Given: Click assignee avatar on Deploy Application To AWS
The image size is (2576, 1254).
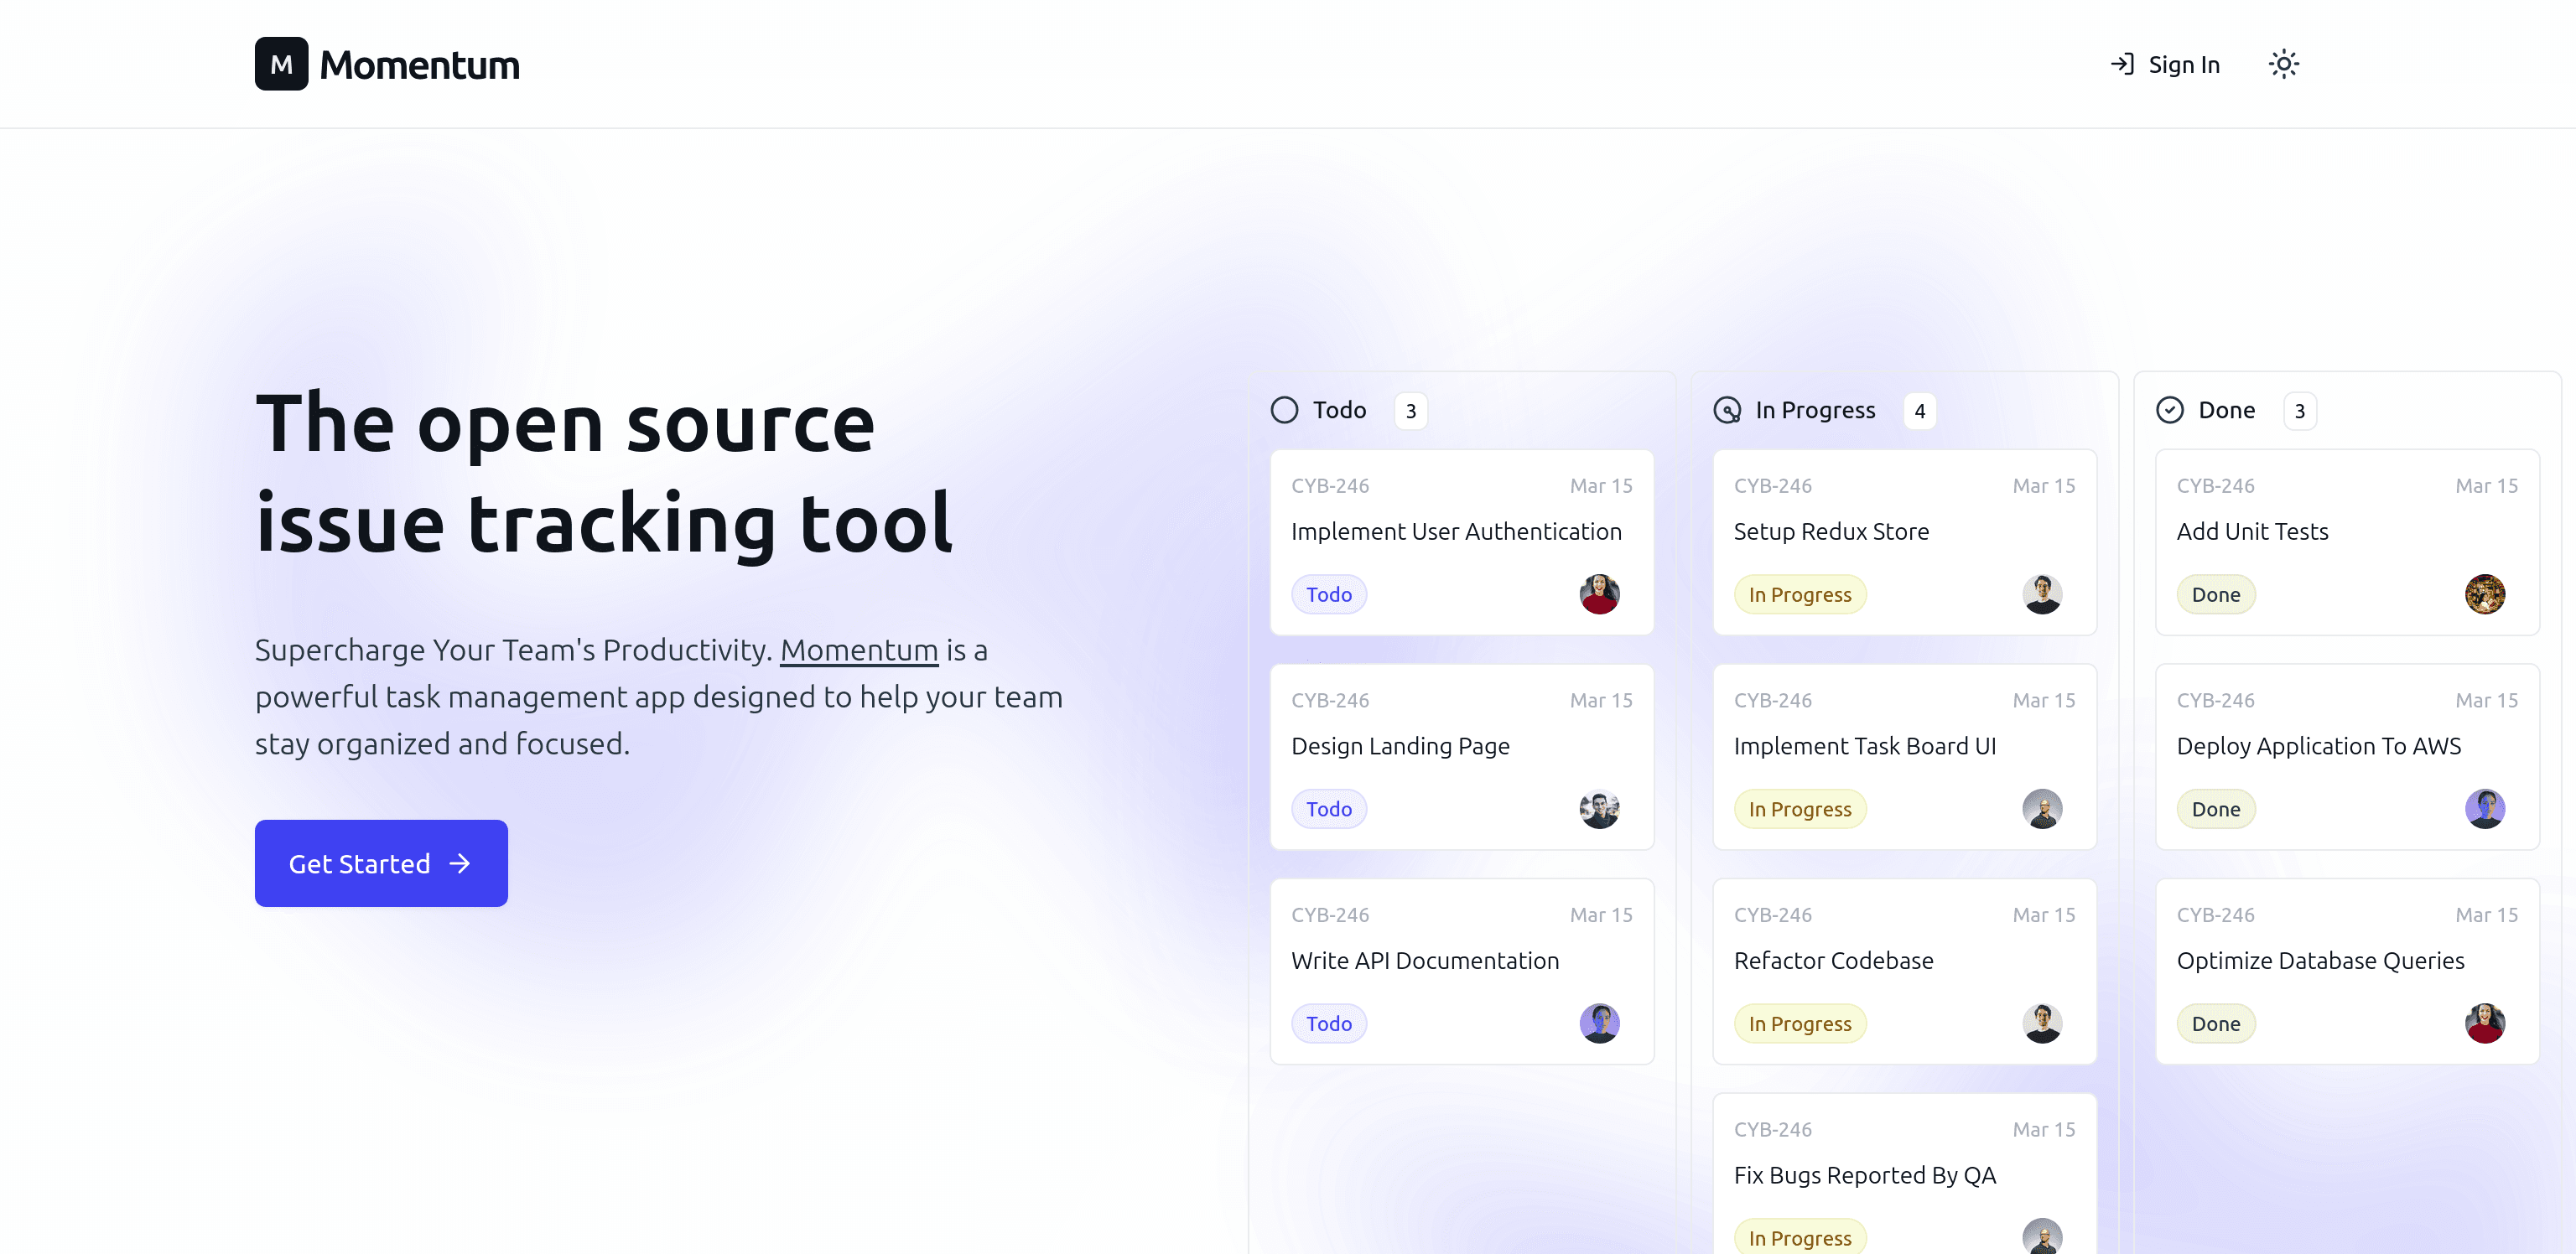Looking at the screenshot, I should coord(2485,809).
